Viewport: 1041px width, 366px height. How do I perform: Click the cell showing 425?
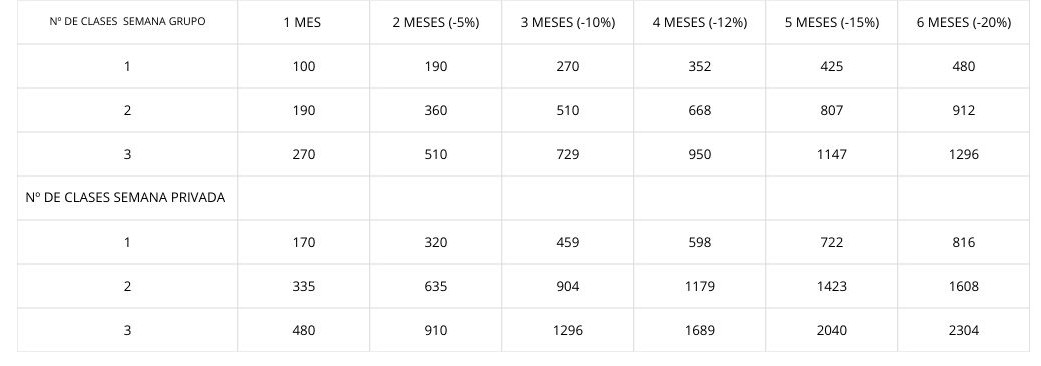(x=832, y=66)
